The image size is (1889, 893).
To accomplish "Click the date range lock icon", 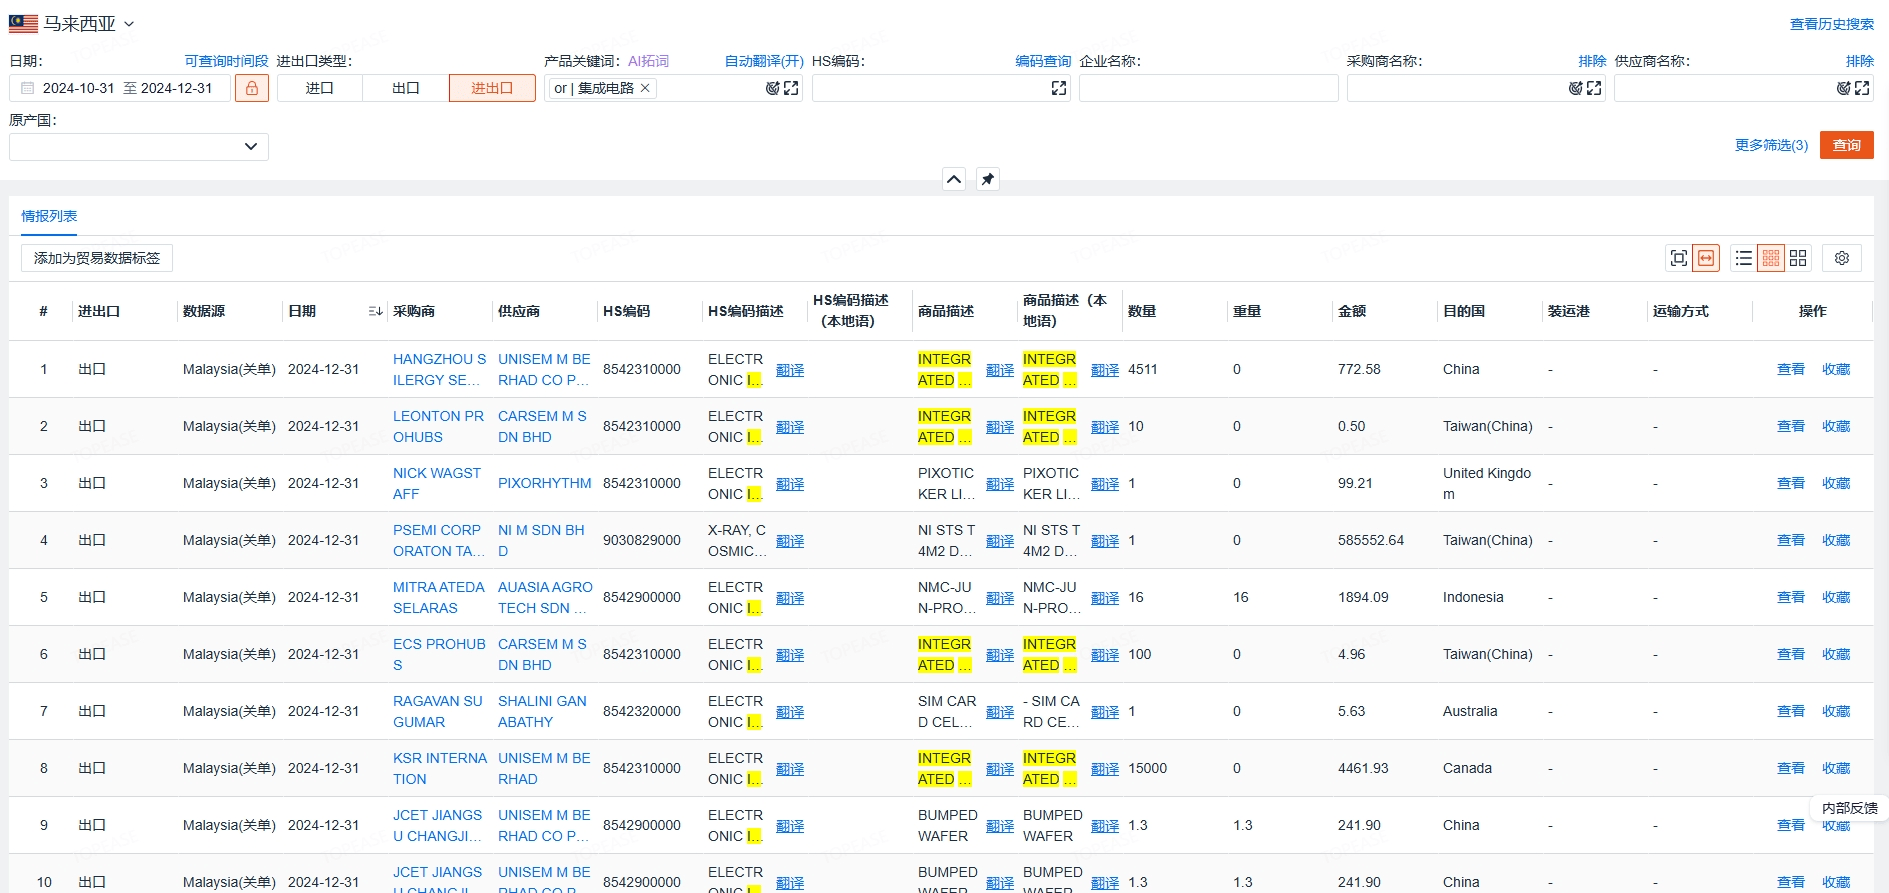I will pyautogui.click(x=252, y=88).
